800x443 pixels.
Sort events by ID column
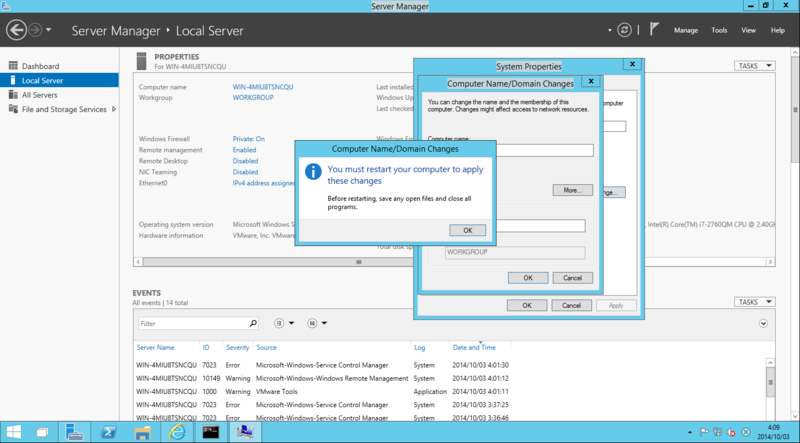pos(206,347)
